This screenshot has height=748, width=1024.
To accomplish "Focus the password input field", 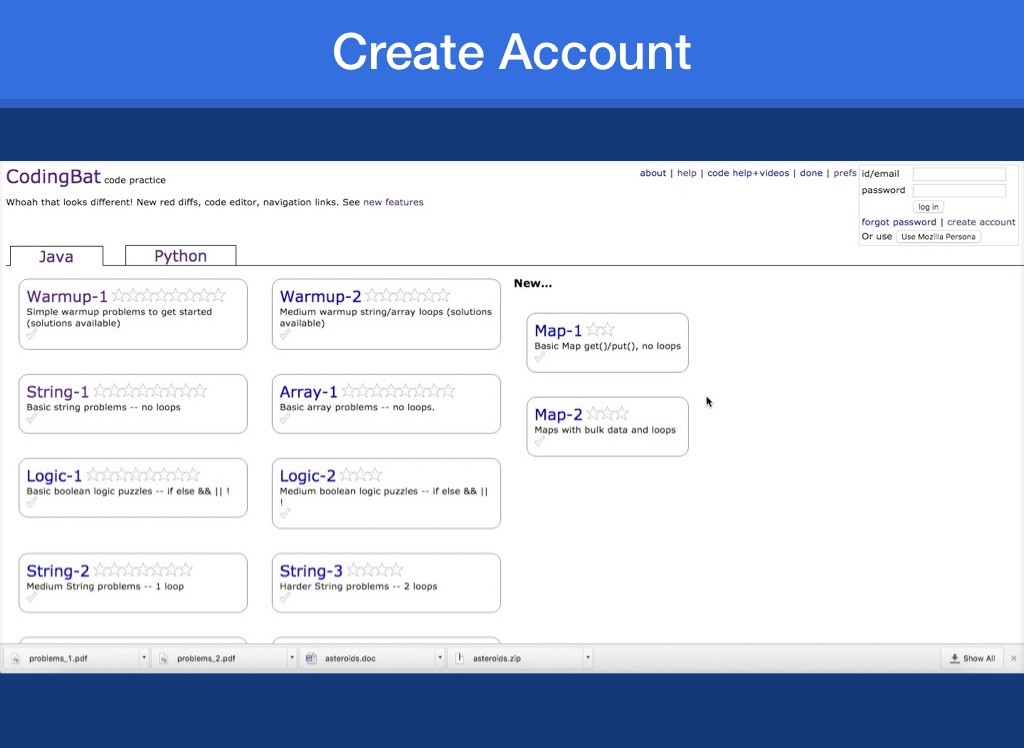I will click(x=959, y=190).
